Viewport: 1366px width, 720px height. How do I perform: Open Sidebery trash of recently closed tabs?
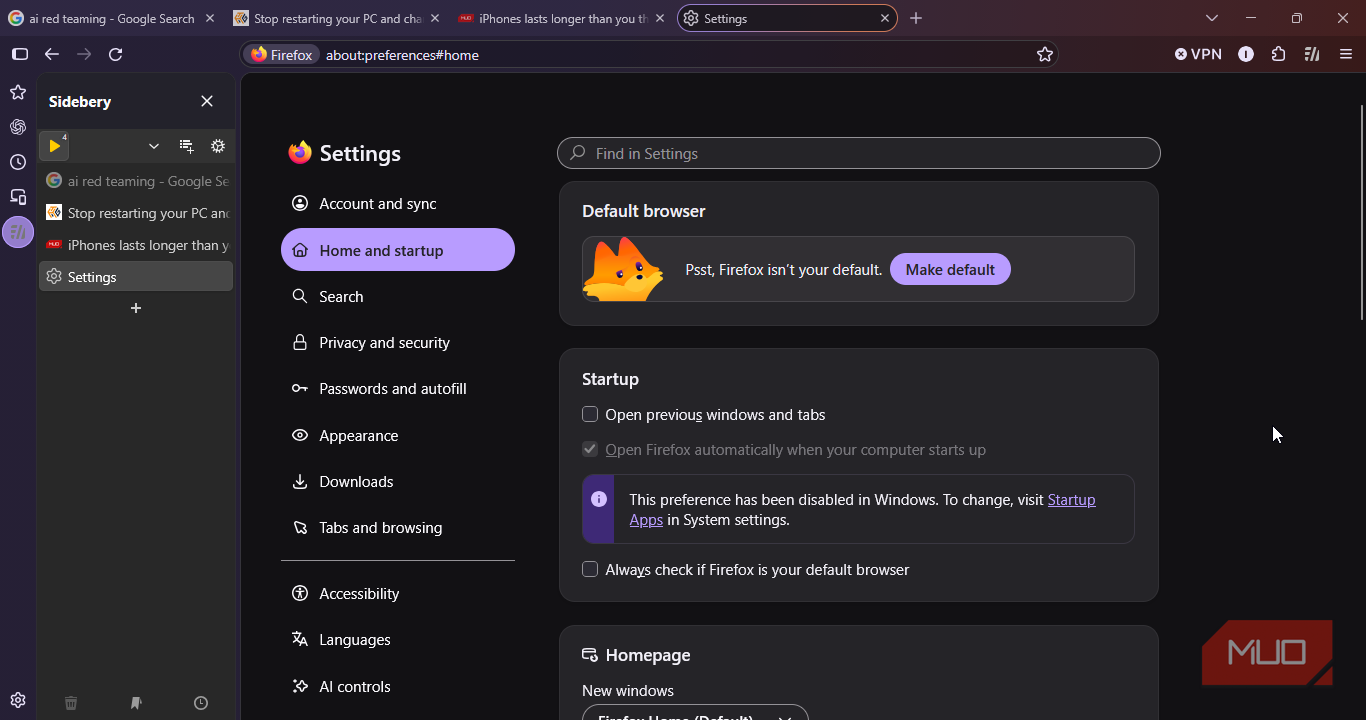coord(71,703)
